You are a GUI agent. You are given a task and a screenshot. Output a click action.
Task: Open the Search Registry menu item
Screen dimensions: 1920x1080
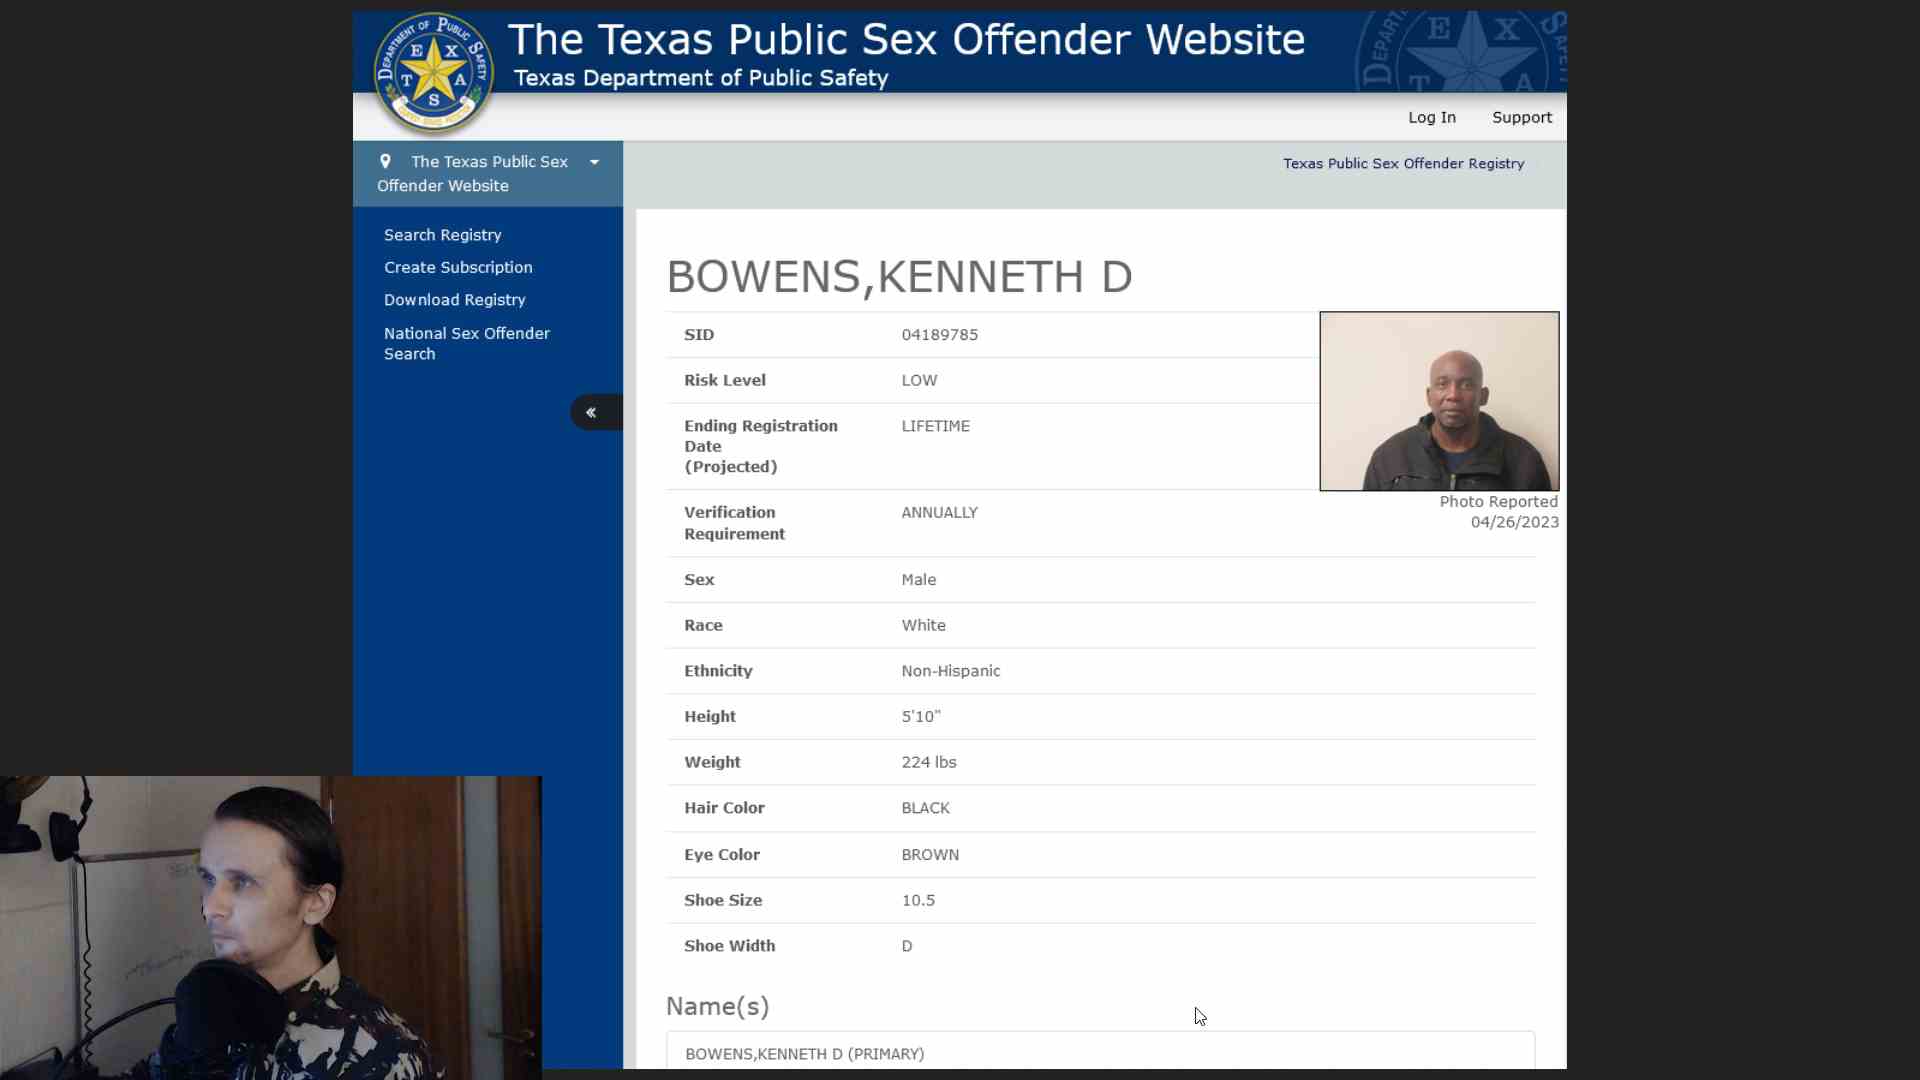[x=442, y=235]
